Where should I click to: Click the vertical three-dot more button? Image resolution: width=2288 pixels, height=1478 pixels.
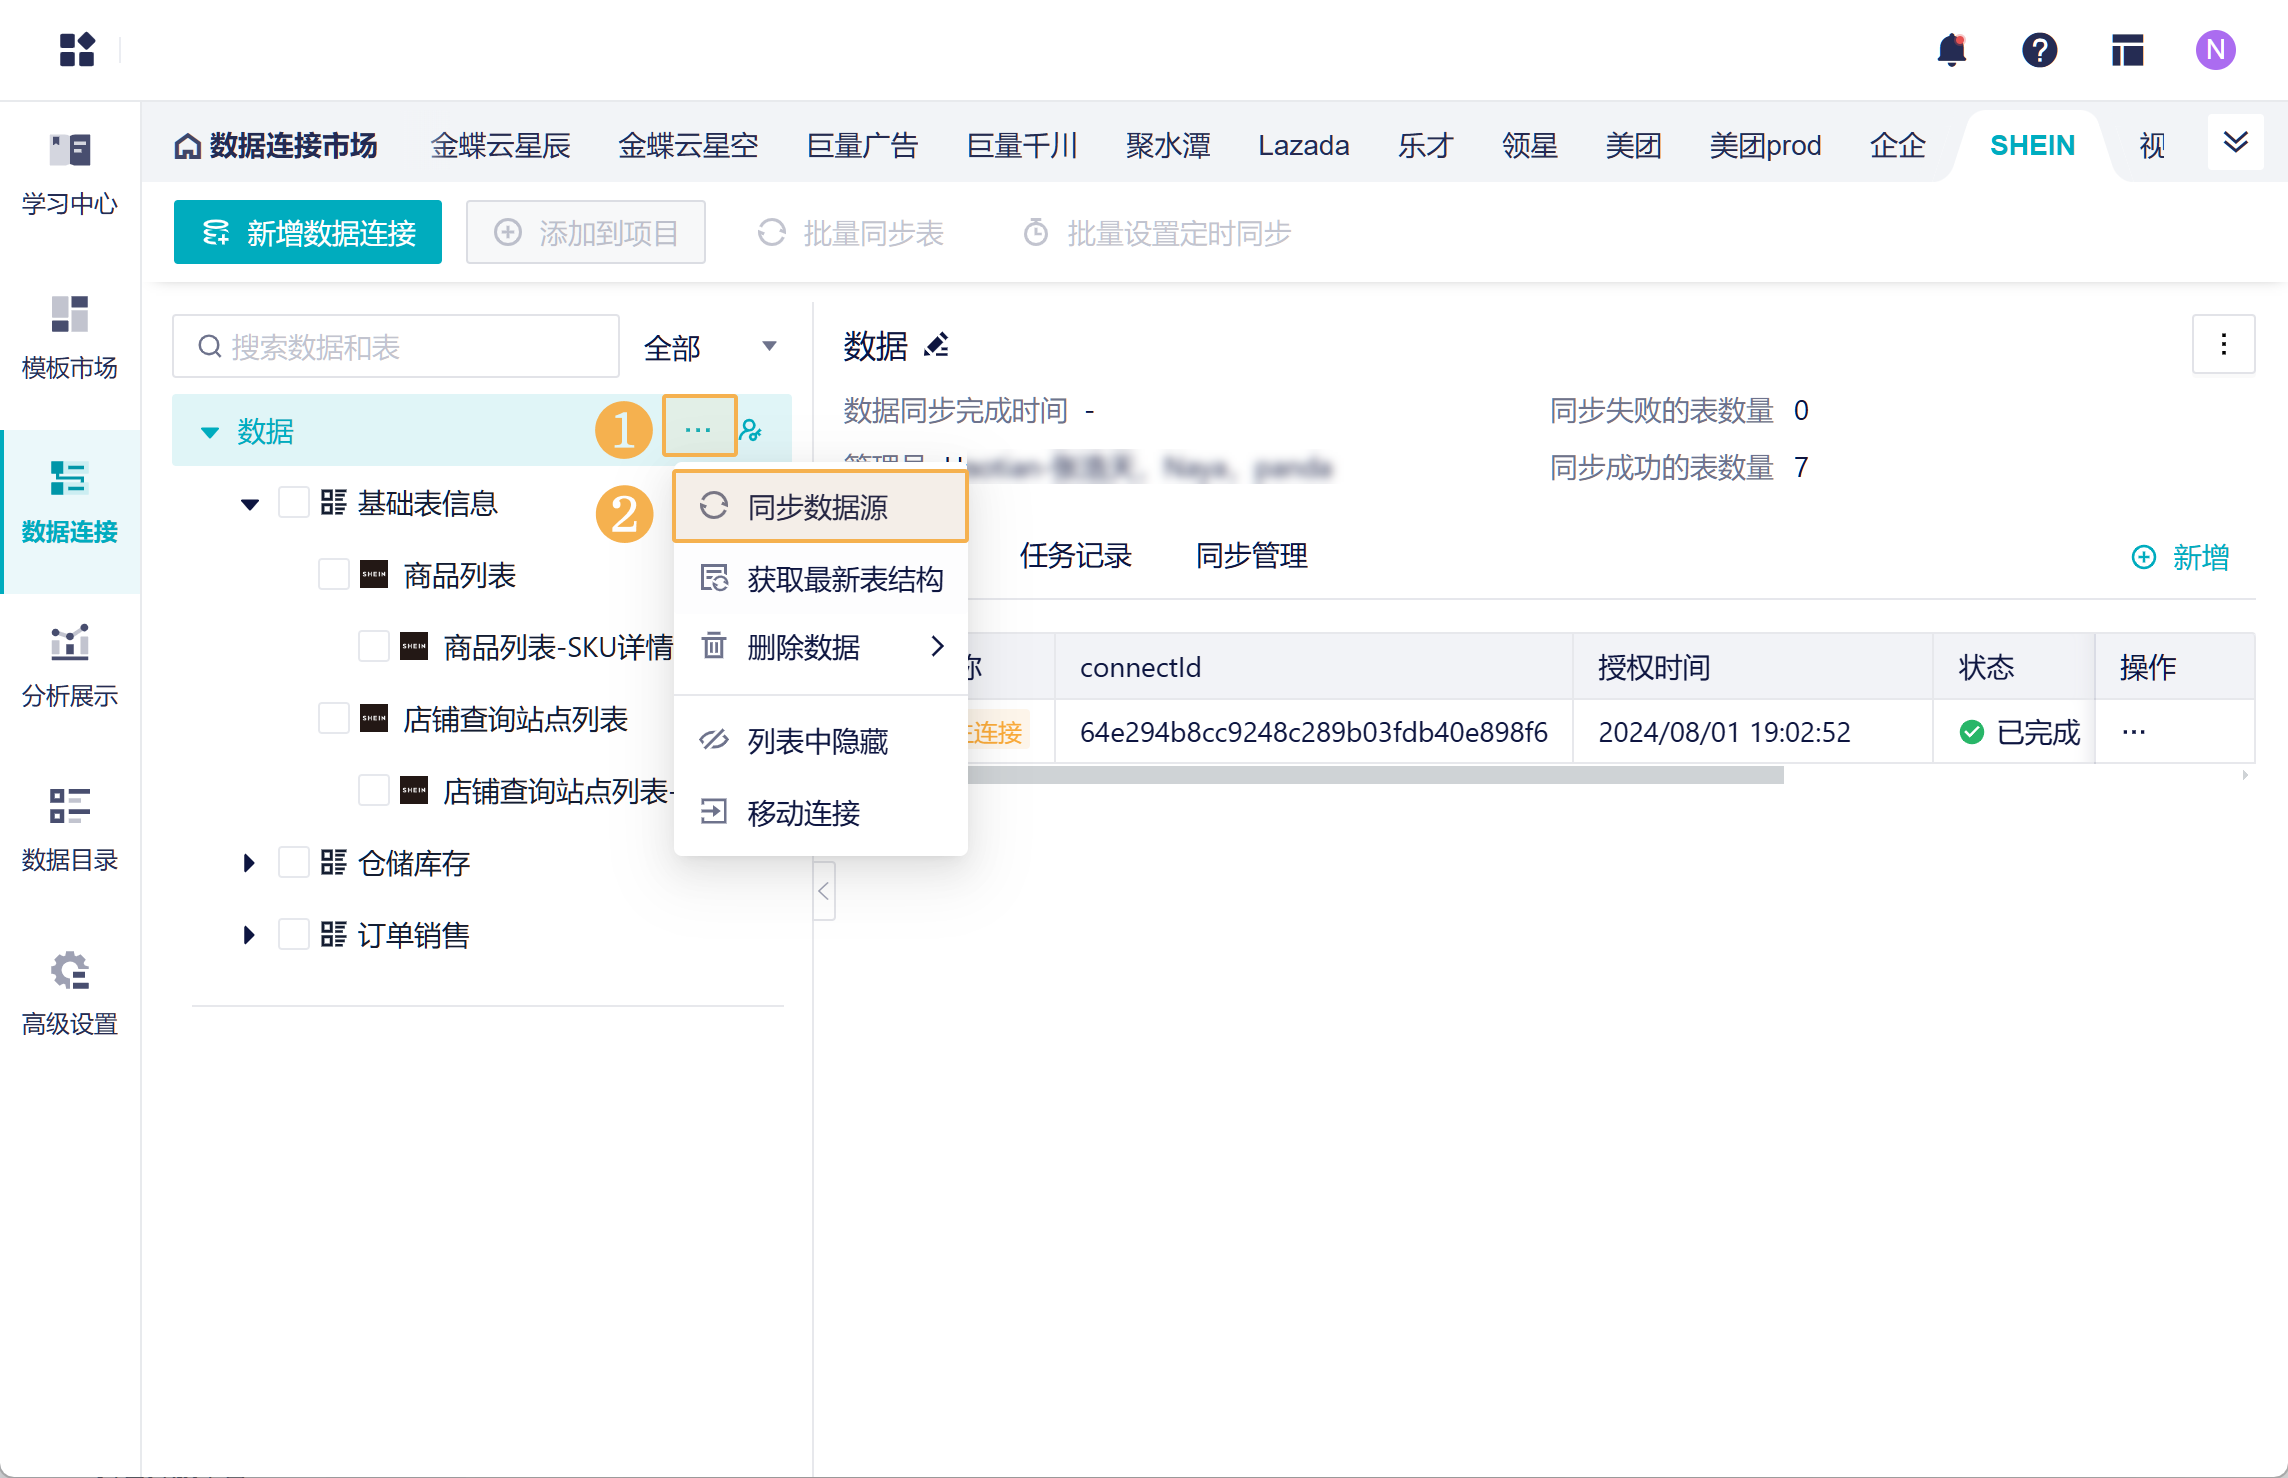pos(2223,345)
